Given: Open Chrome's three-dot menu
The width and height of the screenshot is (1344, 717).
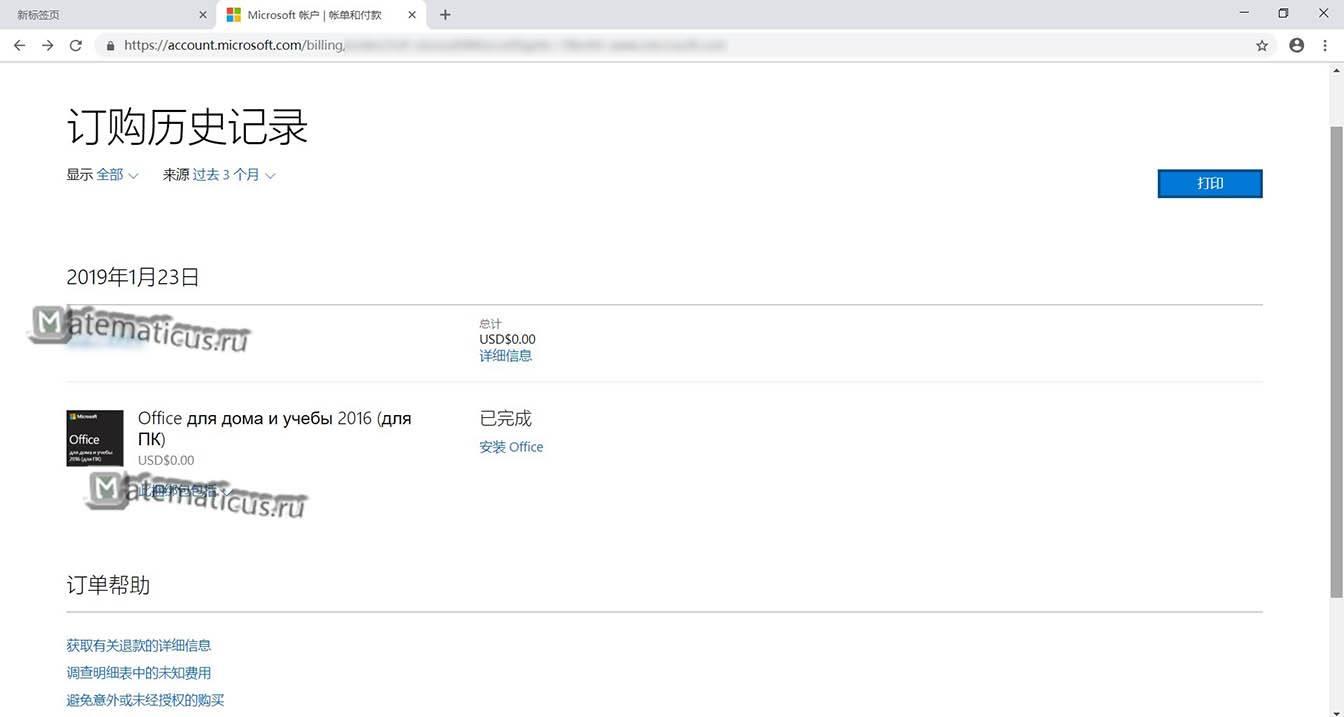Looking at the screenshot, I should [x=1326, y=45].
